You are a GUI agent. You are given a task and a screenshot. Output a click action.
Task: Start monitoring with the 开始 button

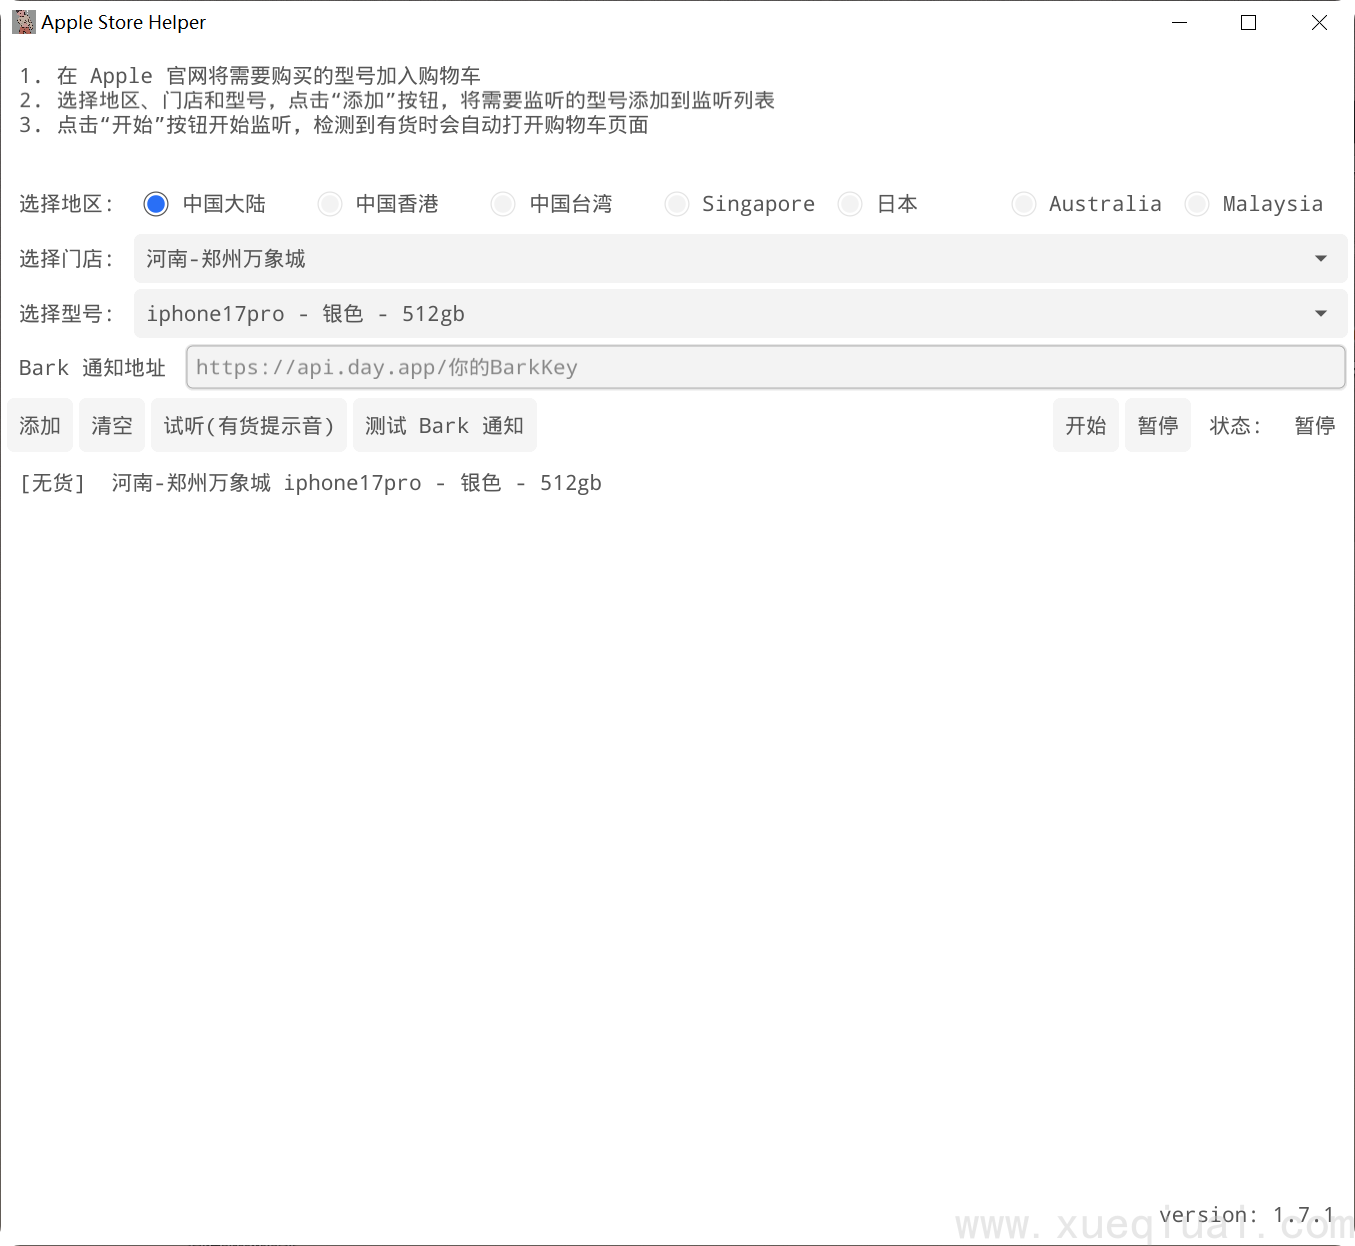(1086, 425)
